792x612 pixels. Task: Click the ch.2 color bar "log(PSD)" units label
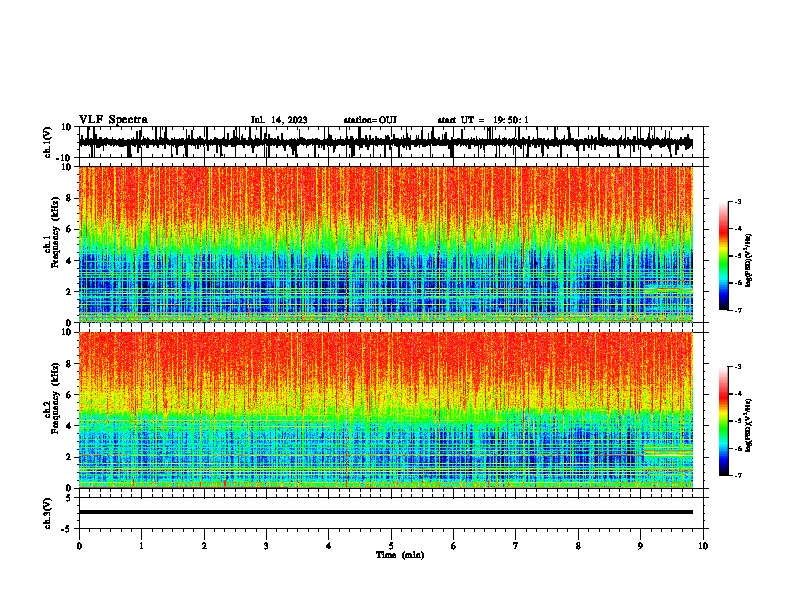coord(749,425)
